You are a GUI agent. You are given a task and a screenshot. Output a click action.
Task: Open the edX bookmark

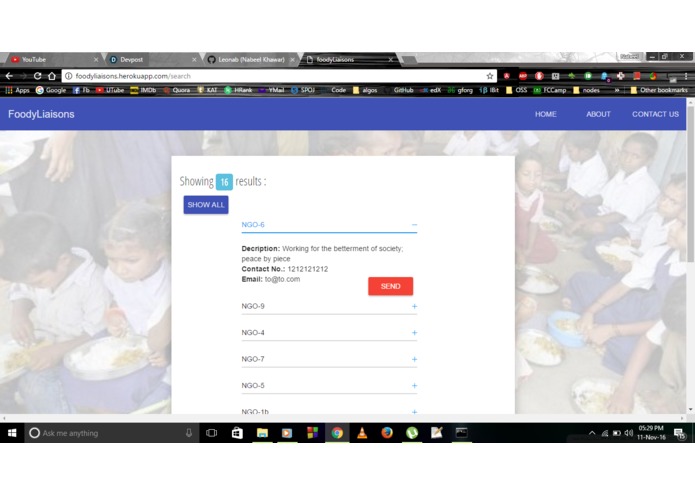tap(430, 90)
